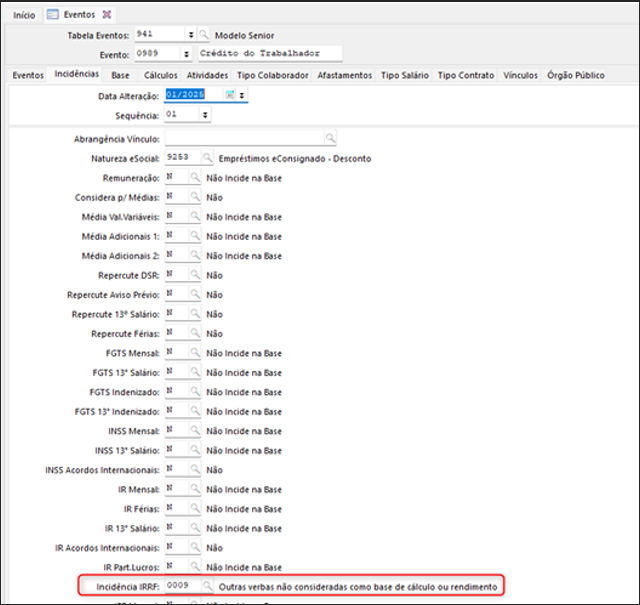Click Natureza eSocial field showing 9253
This screenshot has width=640, height=605.
pyautogui.click(x=183, y=157)
